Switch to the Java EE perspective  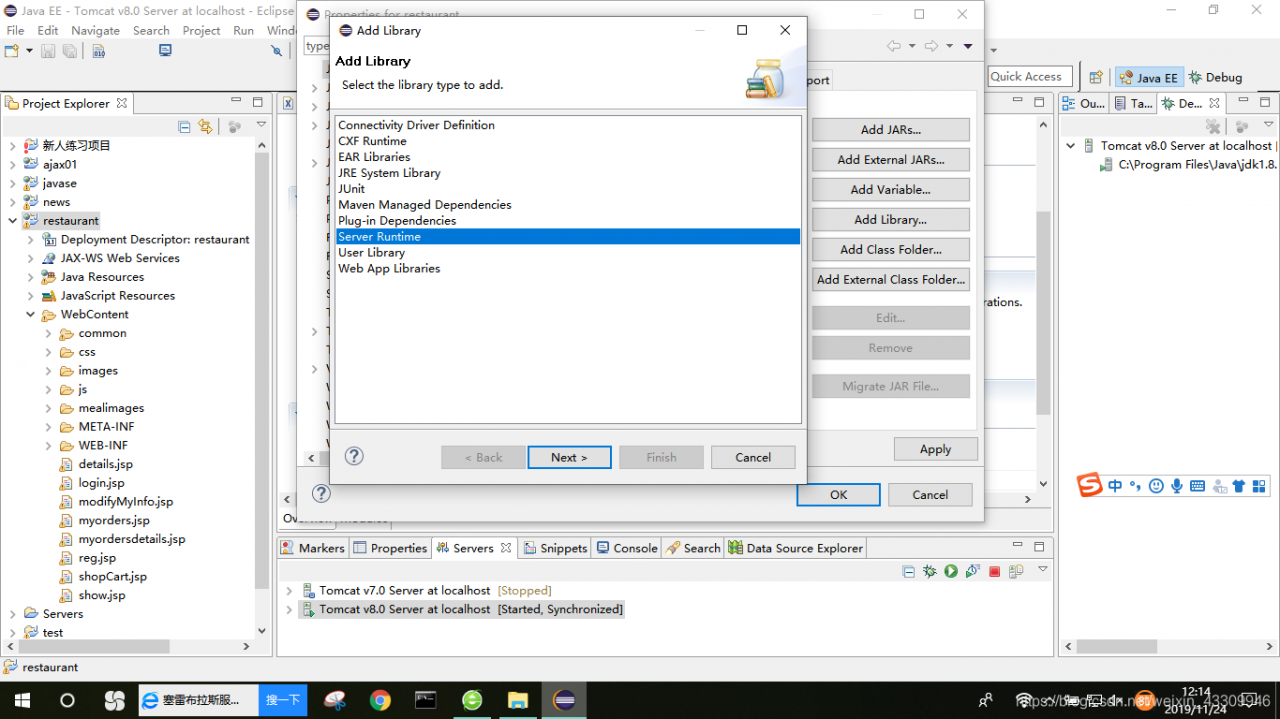pyautogui.click(x=1148, y=77)
